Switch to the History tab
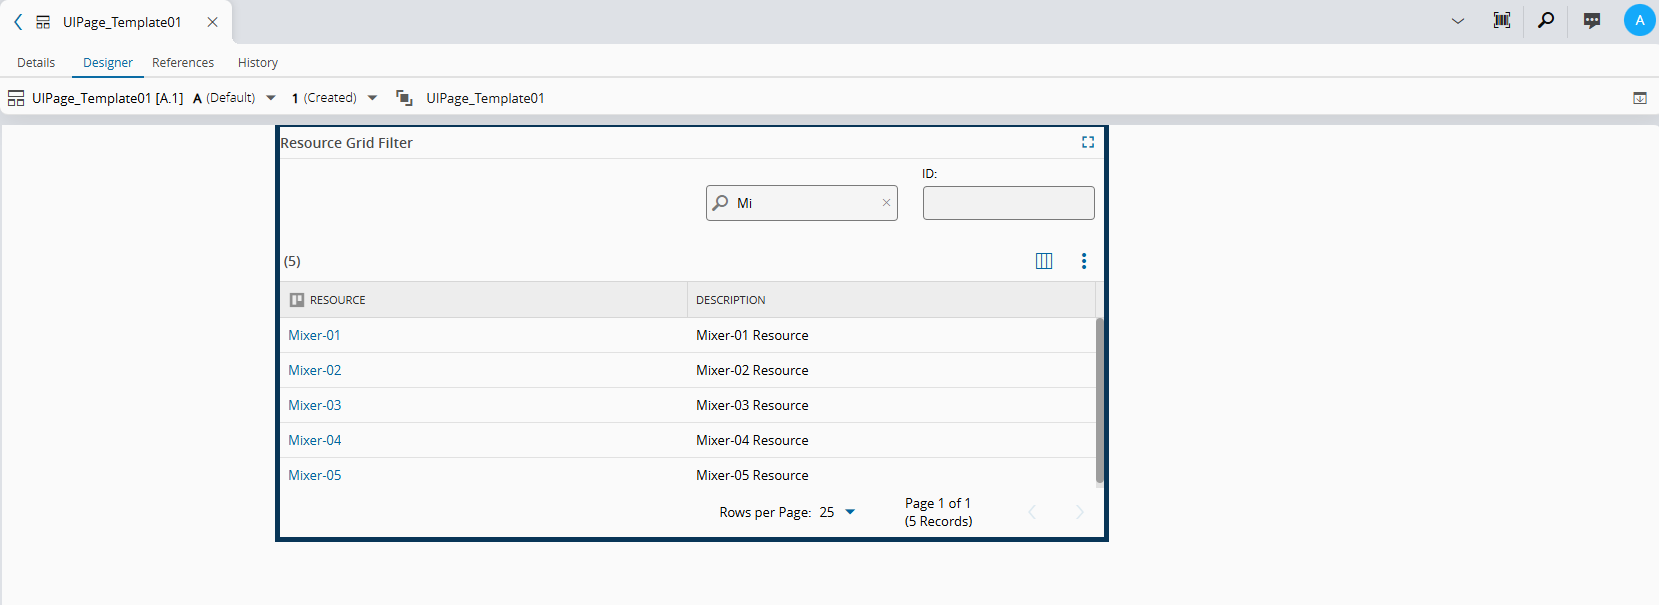 coord(258,62)
